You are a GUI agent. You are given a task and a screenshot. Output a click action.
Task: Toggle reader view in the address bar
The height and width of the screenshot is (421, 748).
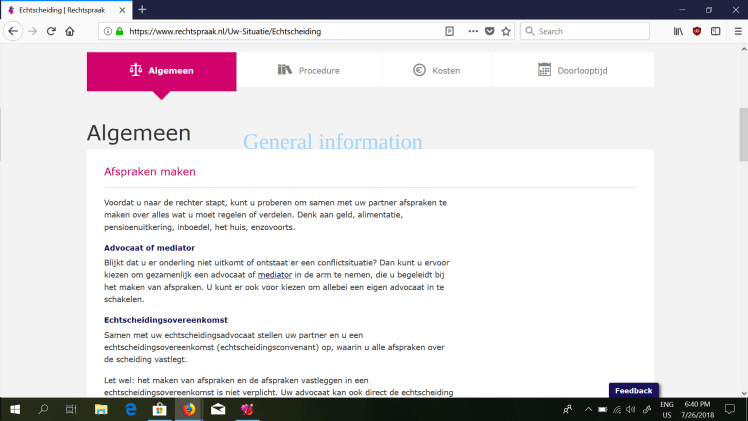450,31
